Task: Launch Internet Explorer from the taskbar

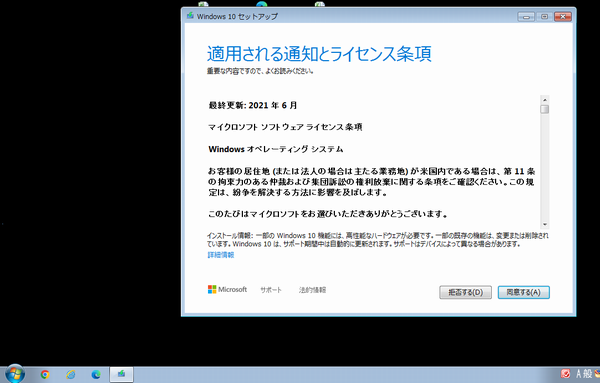Action: (71, 374)
